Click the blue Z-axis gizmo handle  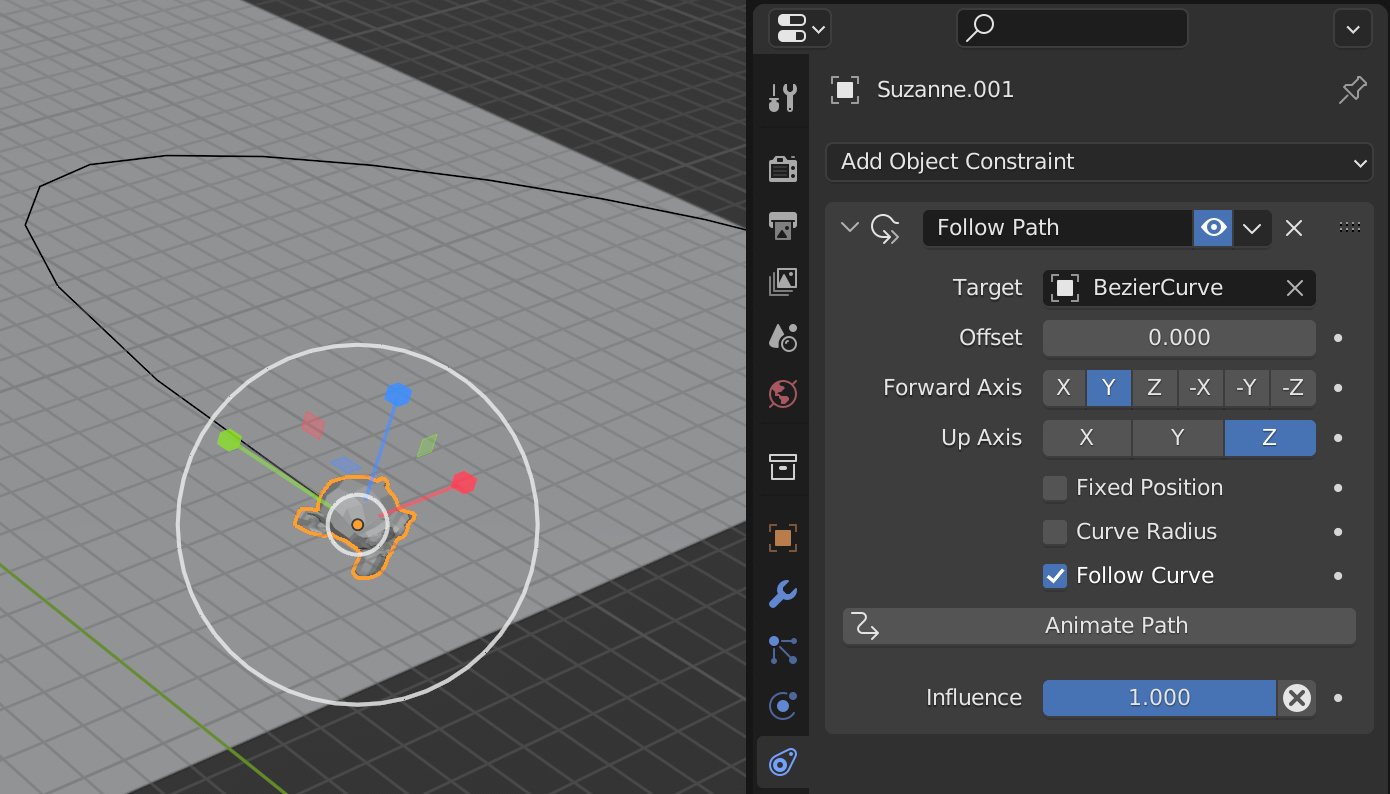(x=398, y=394)
